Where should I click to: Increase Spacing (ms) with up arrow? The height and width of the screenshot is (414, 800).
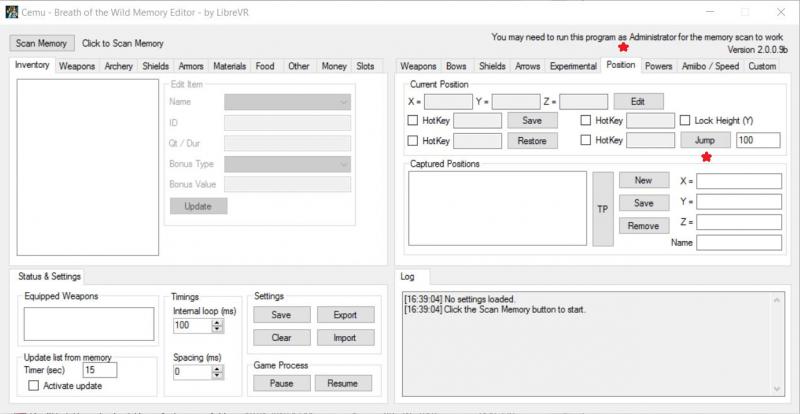218,369
